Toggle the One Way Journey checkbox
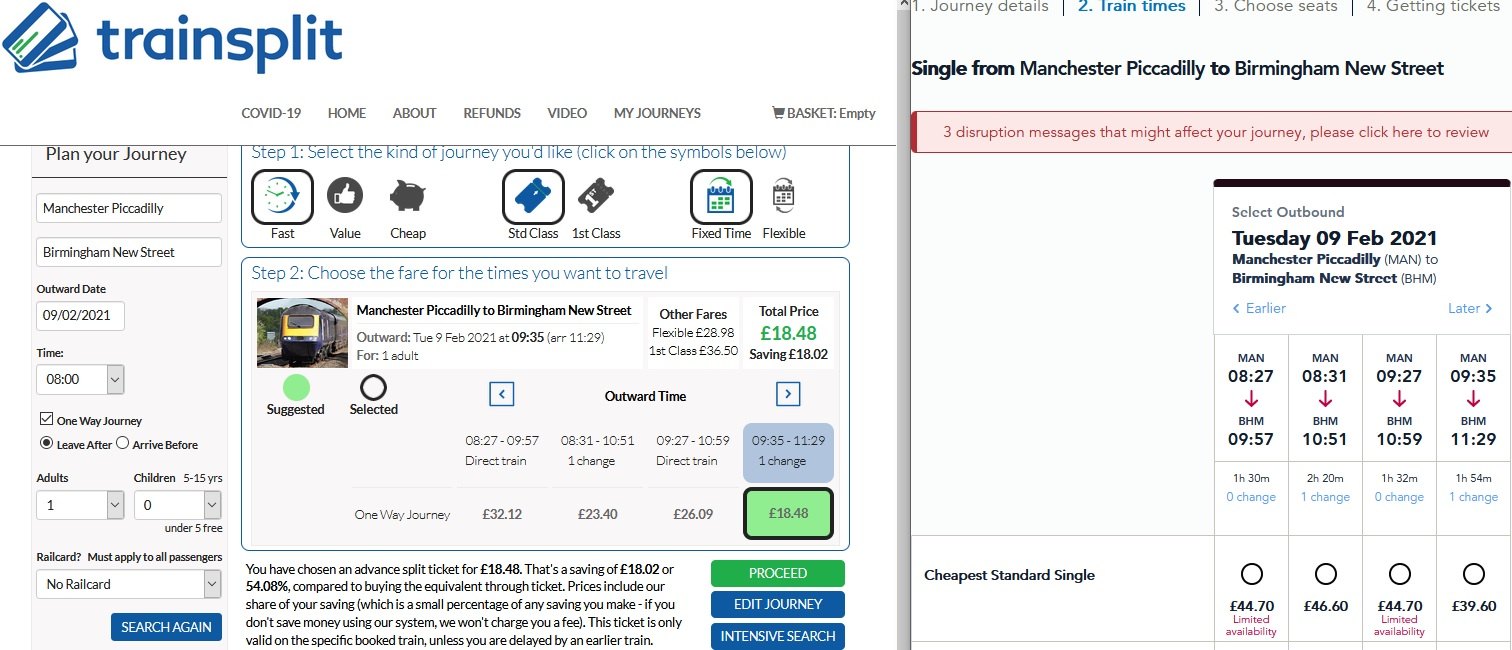Screen dimensions: 1512x650 click(46, 419)
